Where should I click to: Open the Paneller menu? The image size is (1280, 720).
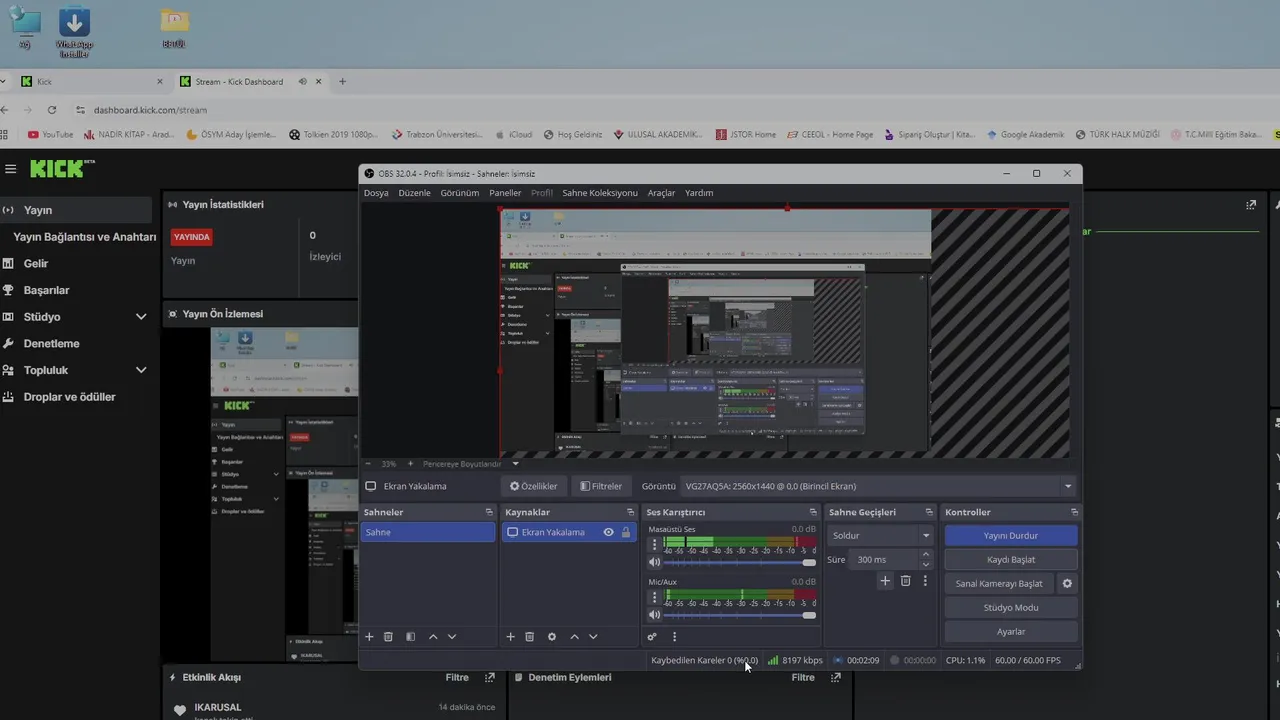(505, 193)
